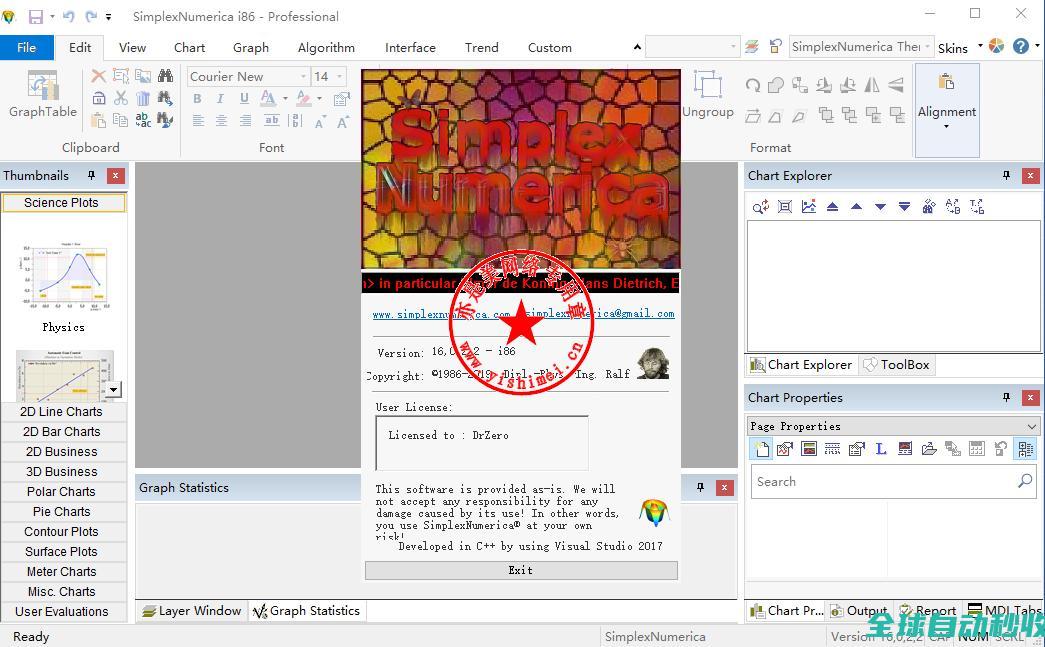
Task: Click the binoculars Find icon
Action: 166,76
